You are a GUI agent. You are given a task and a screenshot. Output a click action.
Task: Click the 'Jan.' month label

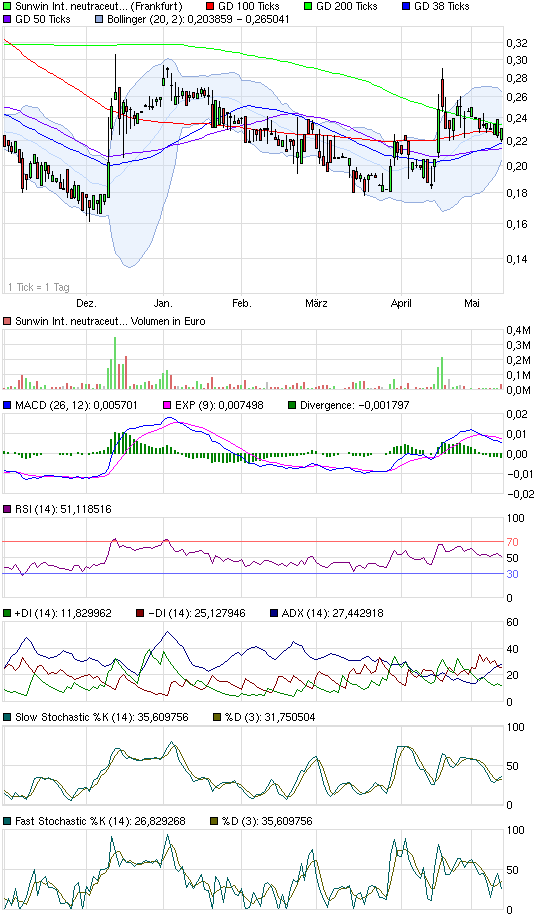click(x=163, y=303)
